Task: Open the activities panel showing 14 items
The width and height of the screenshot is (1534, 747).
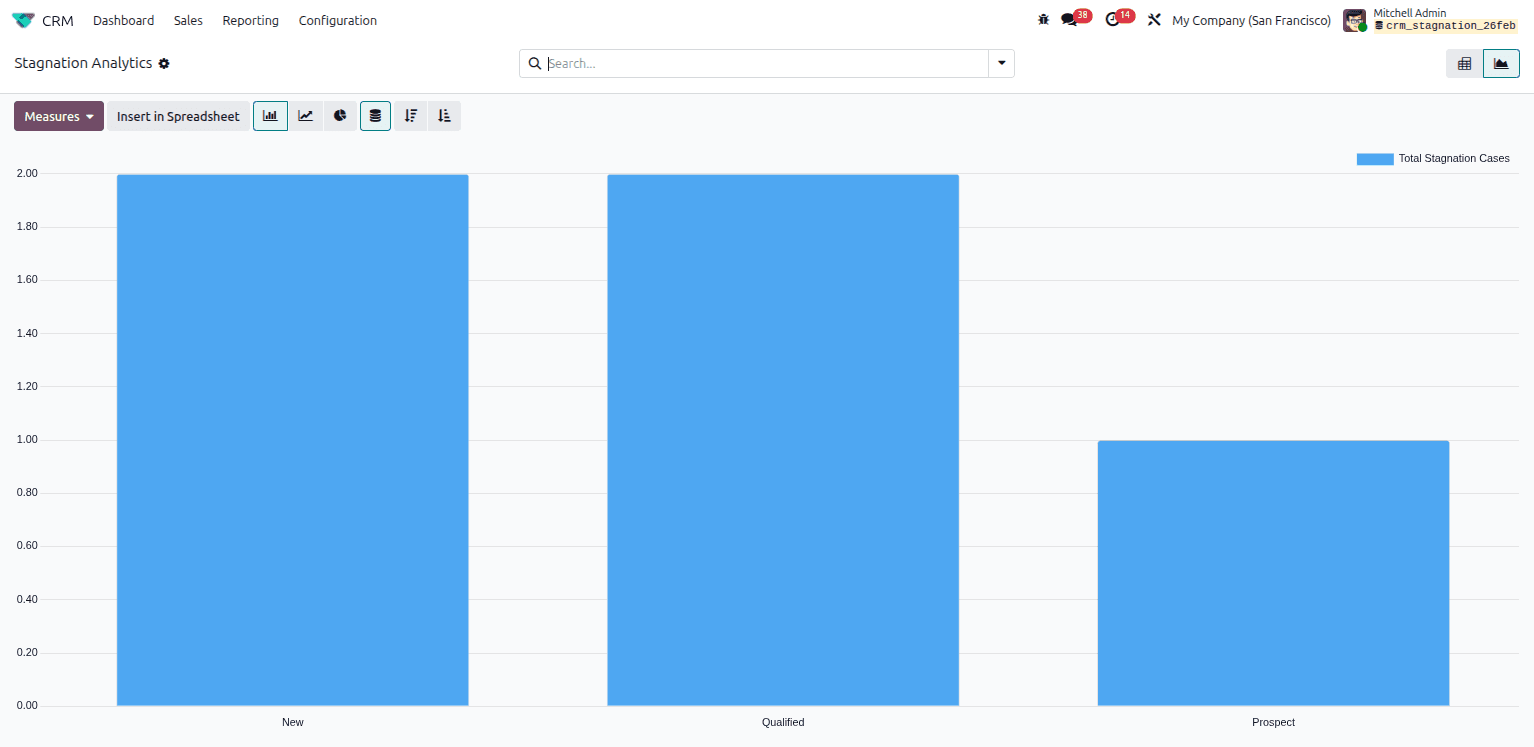Action: click(x=1115, y=19)
